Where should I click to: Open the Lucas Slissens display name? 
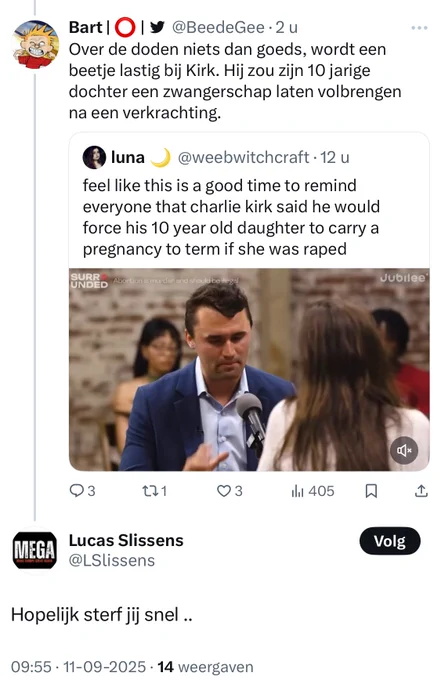(x=126, y=540)
